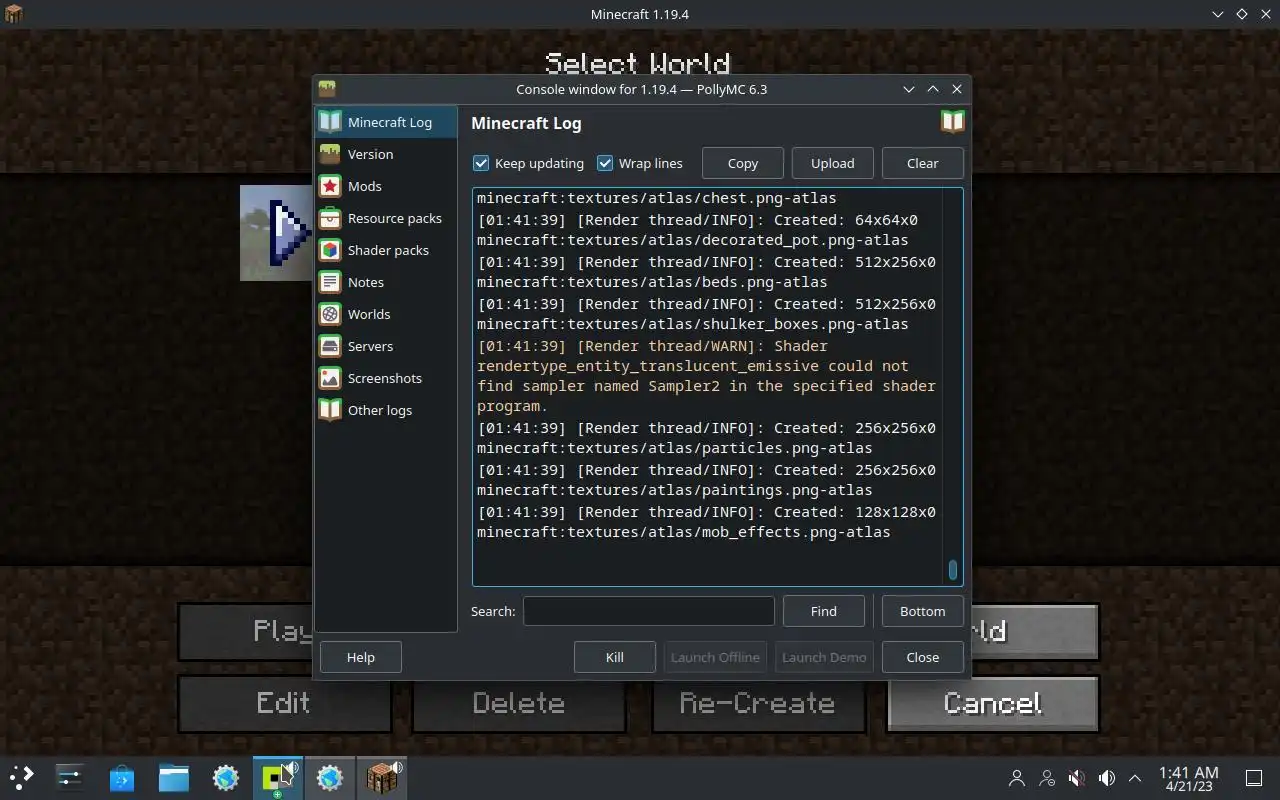Viewport: 1280px width, 800px height.
Task: Click the Worlds globe icon
Action: click(330, 314)
